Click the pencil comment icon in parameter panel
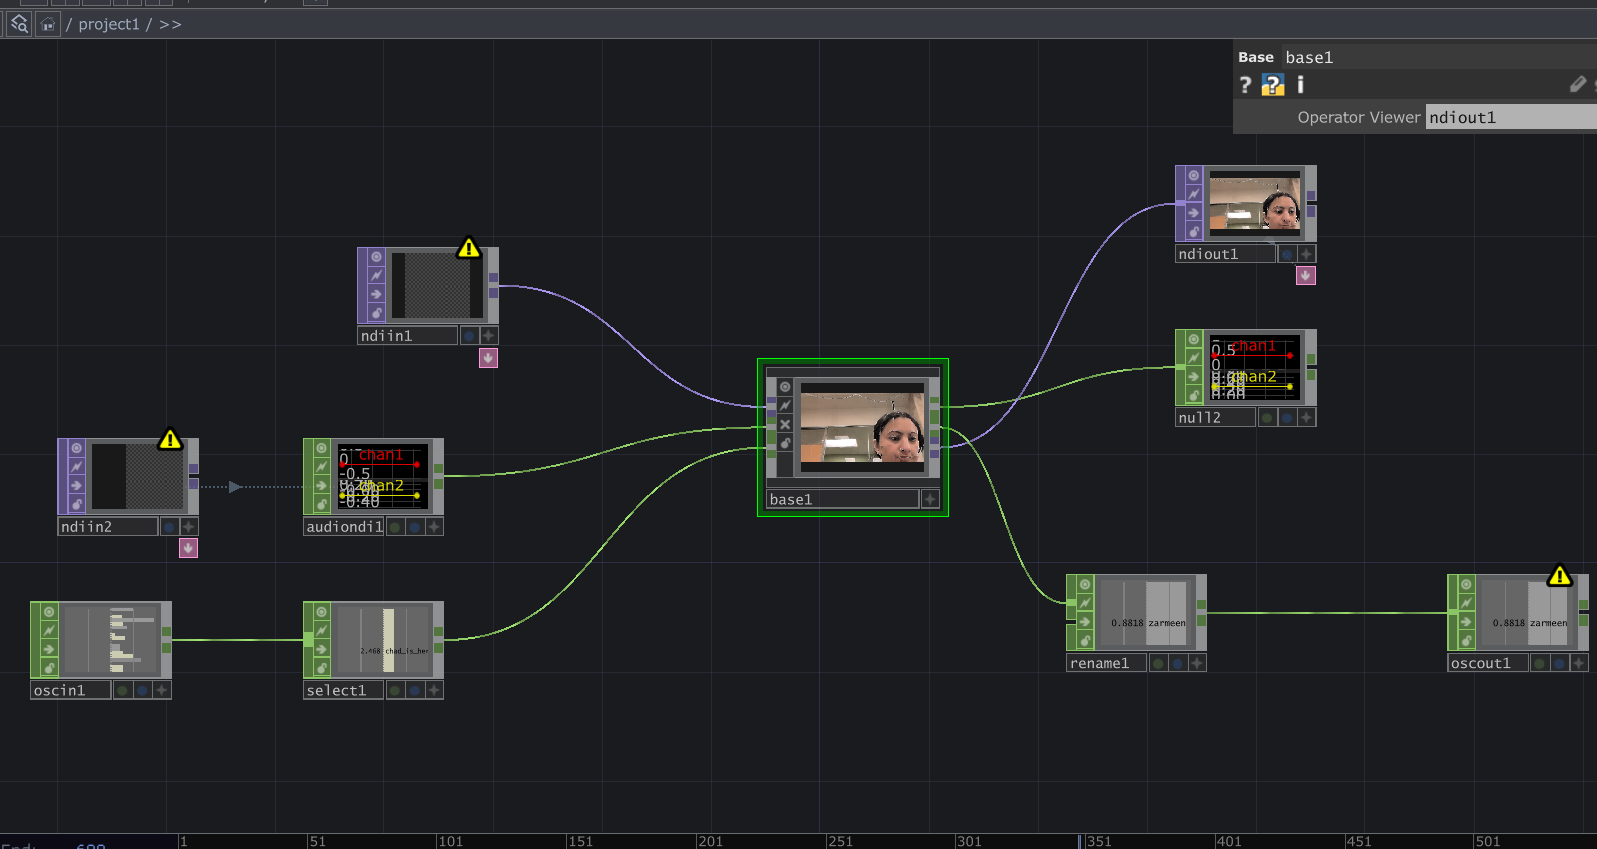Viewport: 1597px width, 849px height. pos(1577,85)
